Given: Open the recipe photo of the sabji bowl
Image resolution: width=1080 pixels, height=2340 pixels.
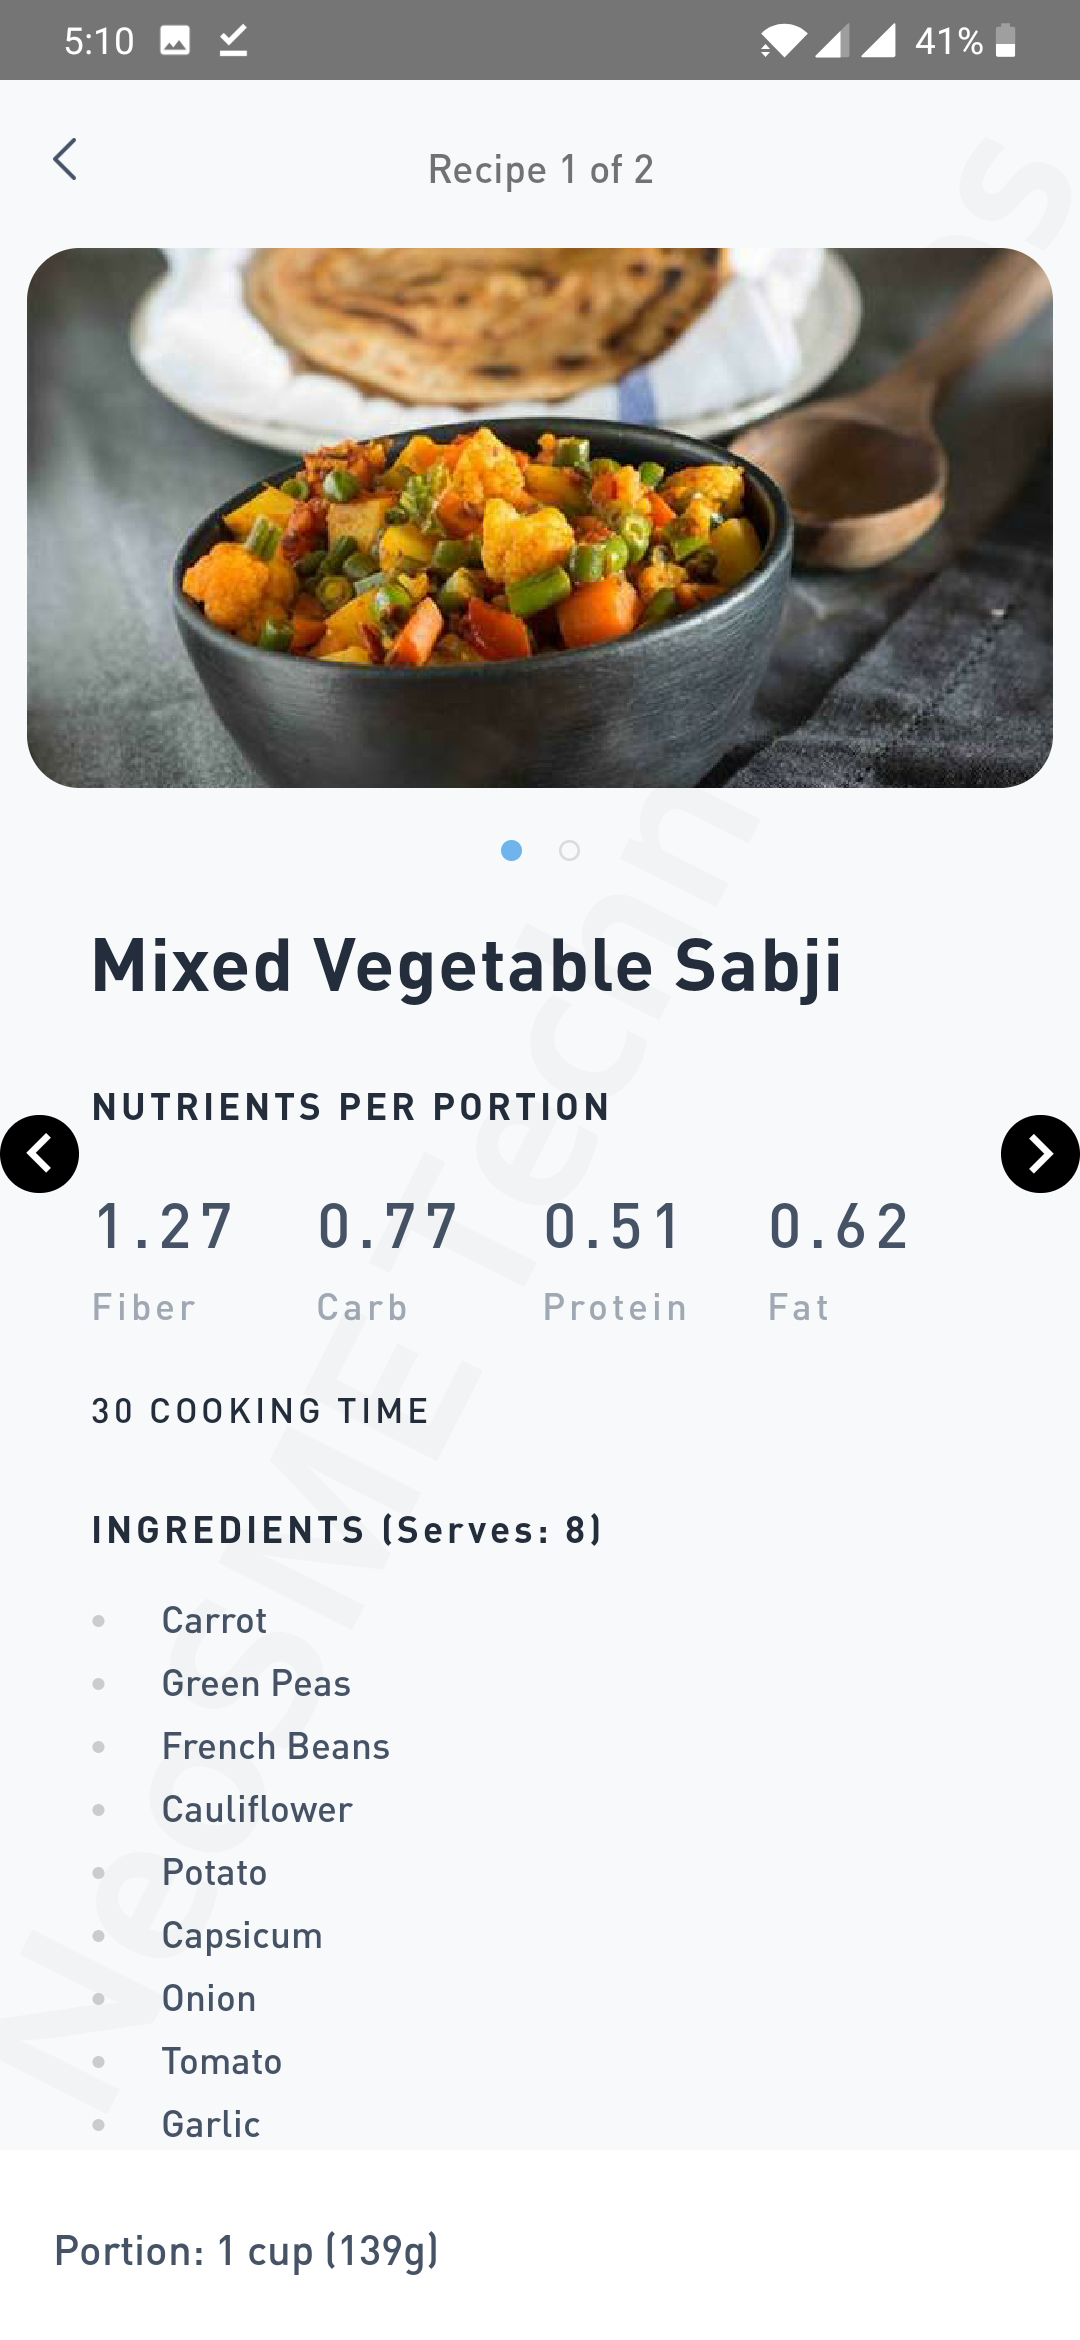Looking at the screenshot, I should pyautogui.click(x=540, y=520).
